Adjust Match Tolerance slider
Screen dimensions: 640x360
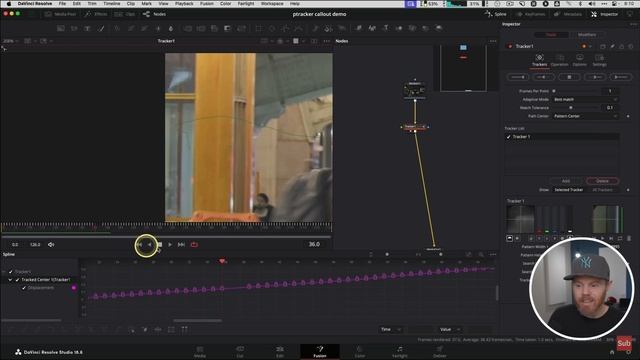[x=576, y=108]
